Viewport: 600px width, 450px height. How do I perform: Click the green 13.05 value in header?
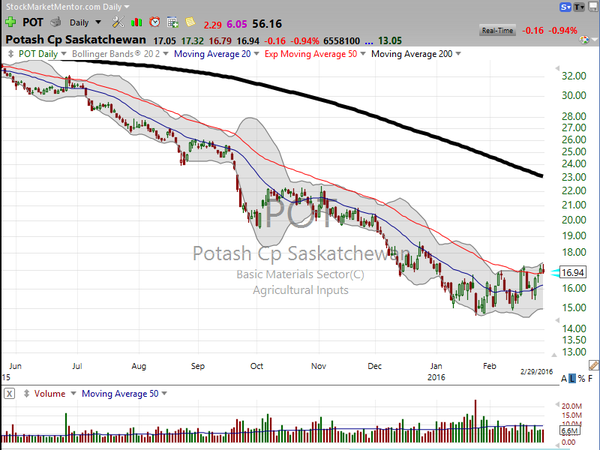(x=390, y=41)
